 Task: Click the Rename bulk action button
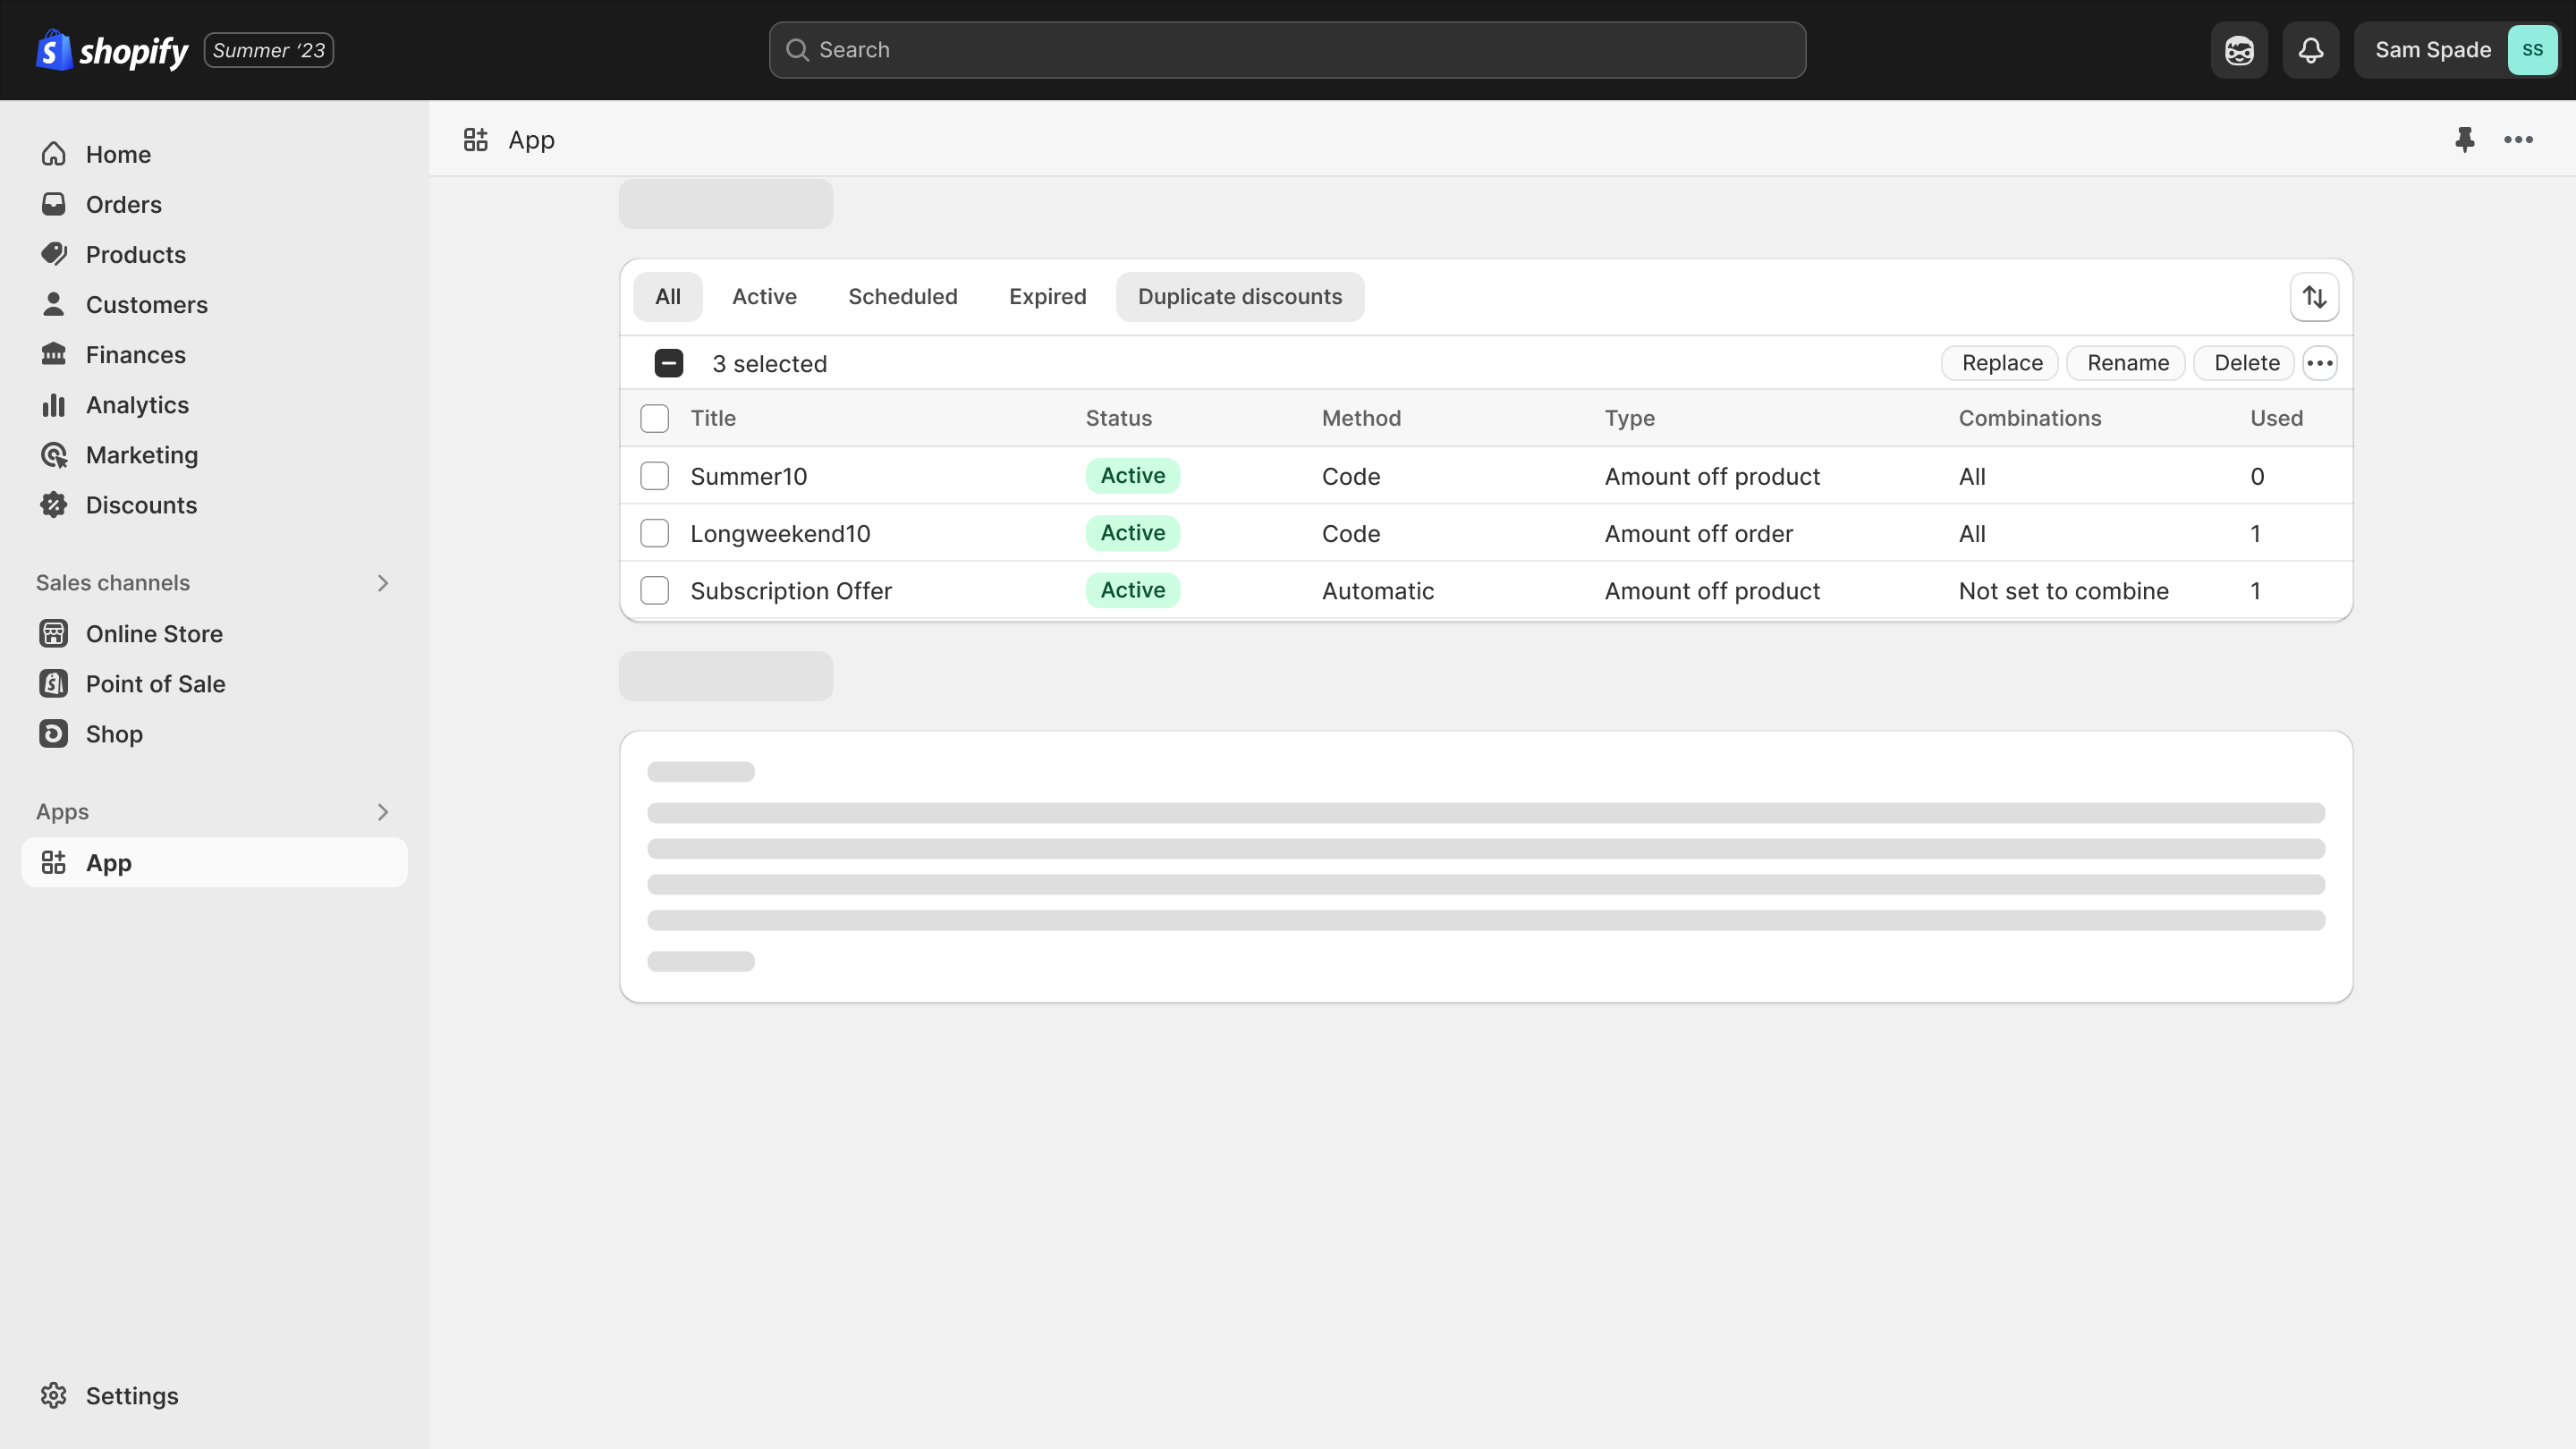point(2126,363)
